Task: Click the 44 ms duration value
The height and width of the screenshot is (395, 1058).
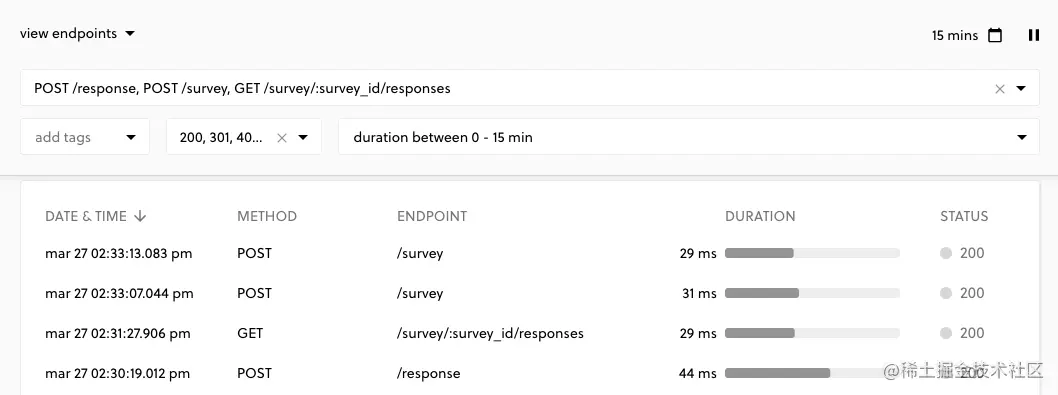Action: (x=698, y=373)
